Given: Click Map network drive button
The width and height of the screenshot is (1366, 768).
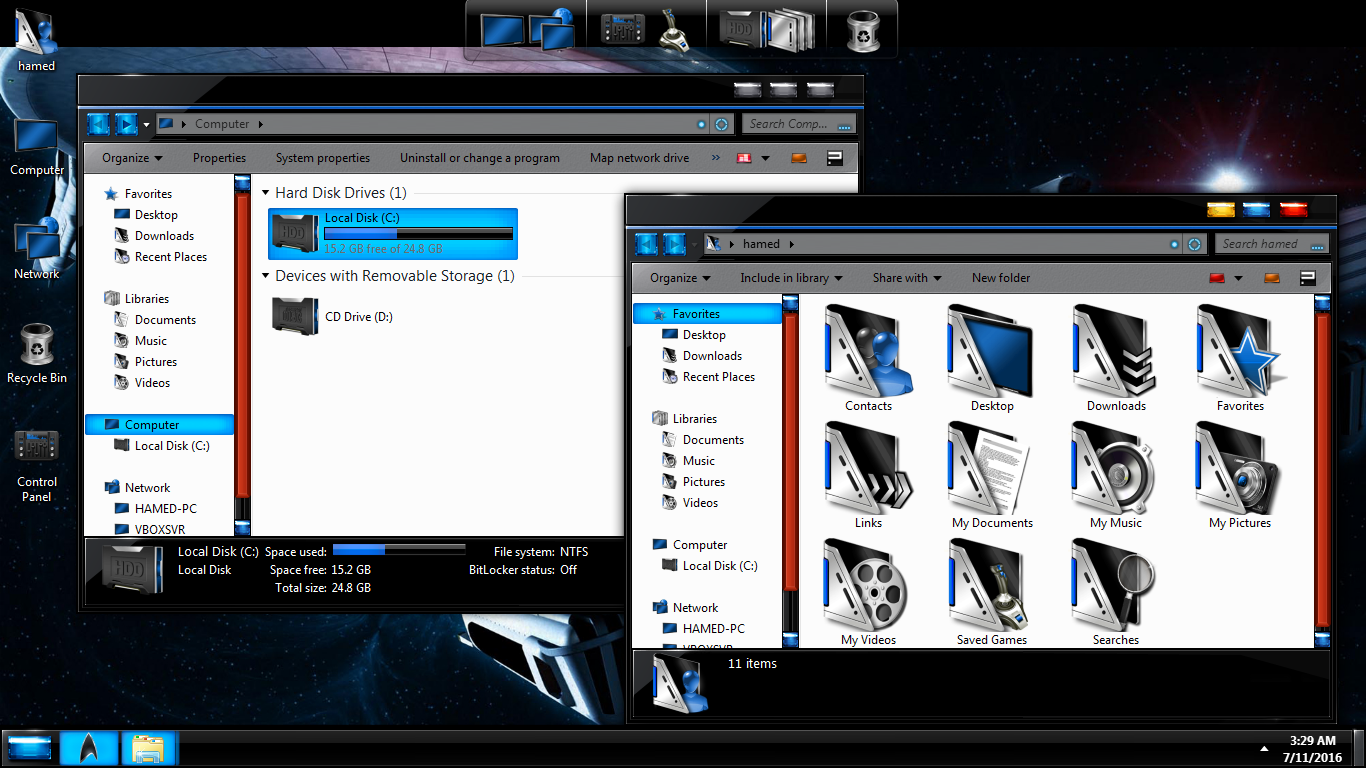Looking at the screenshot, I should pos(639,158).
